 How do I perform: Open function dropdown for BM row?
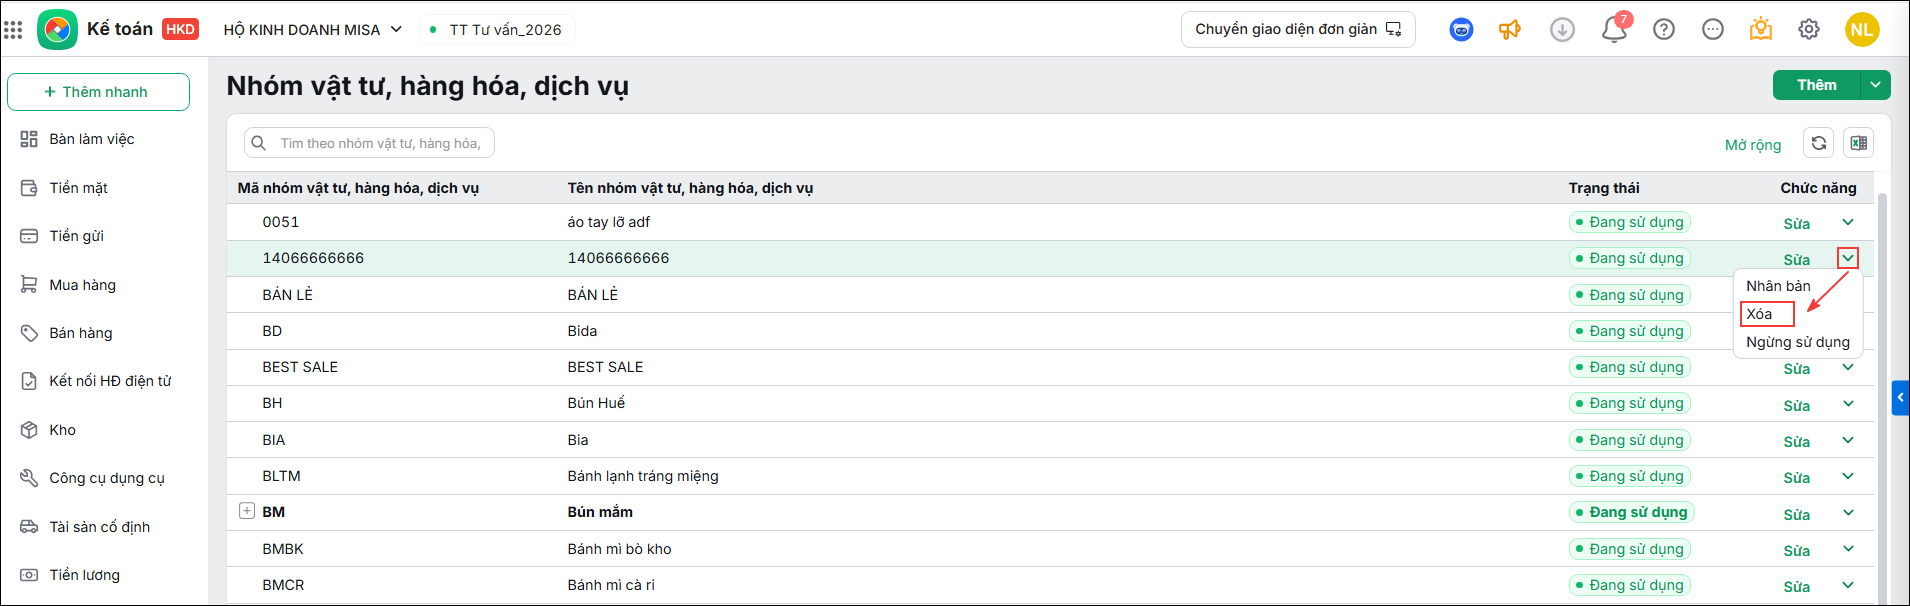pyautogui.click(x=1848, y=513)
